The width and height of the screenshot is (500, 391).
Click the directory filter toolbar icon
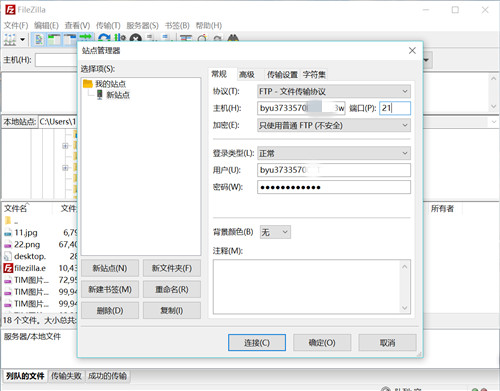[186, 38]
